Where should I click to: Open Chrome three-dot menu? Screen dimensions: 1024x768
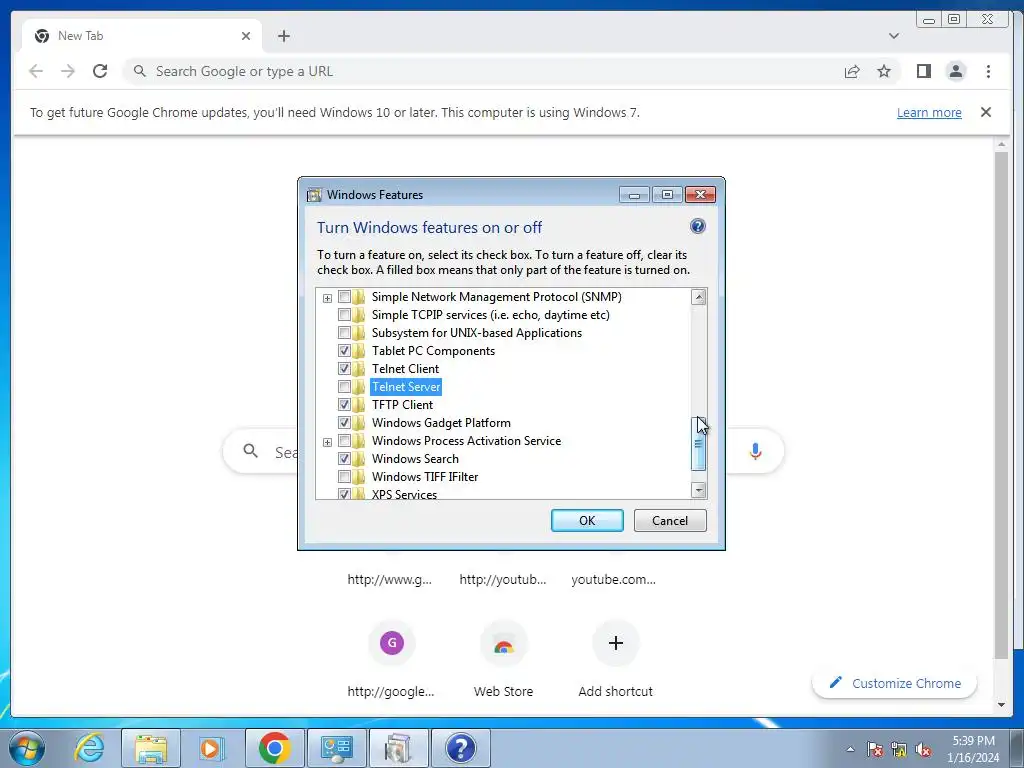(988, 71)
